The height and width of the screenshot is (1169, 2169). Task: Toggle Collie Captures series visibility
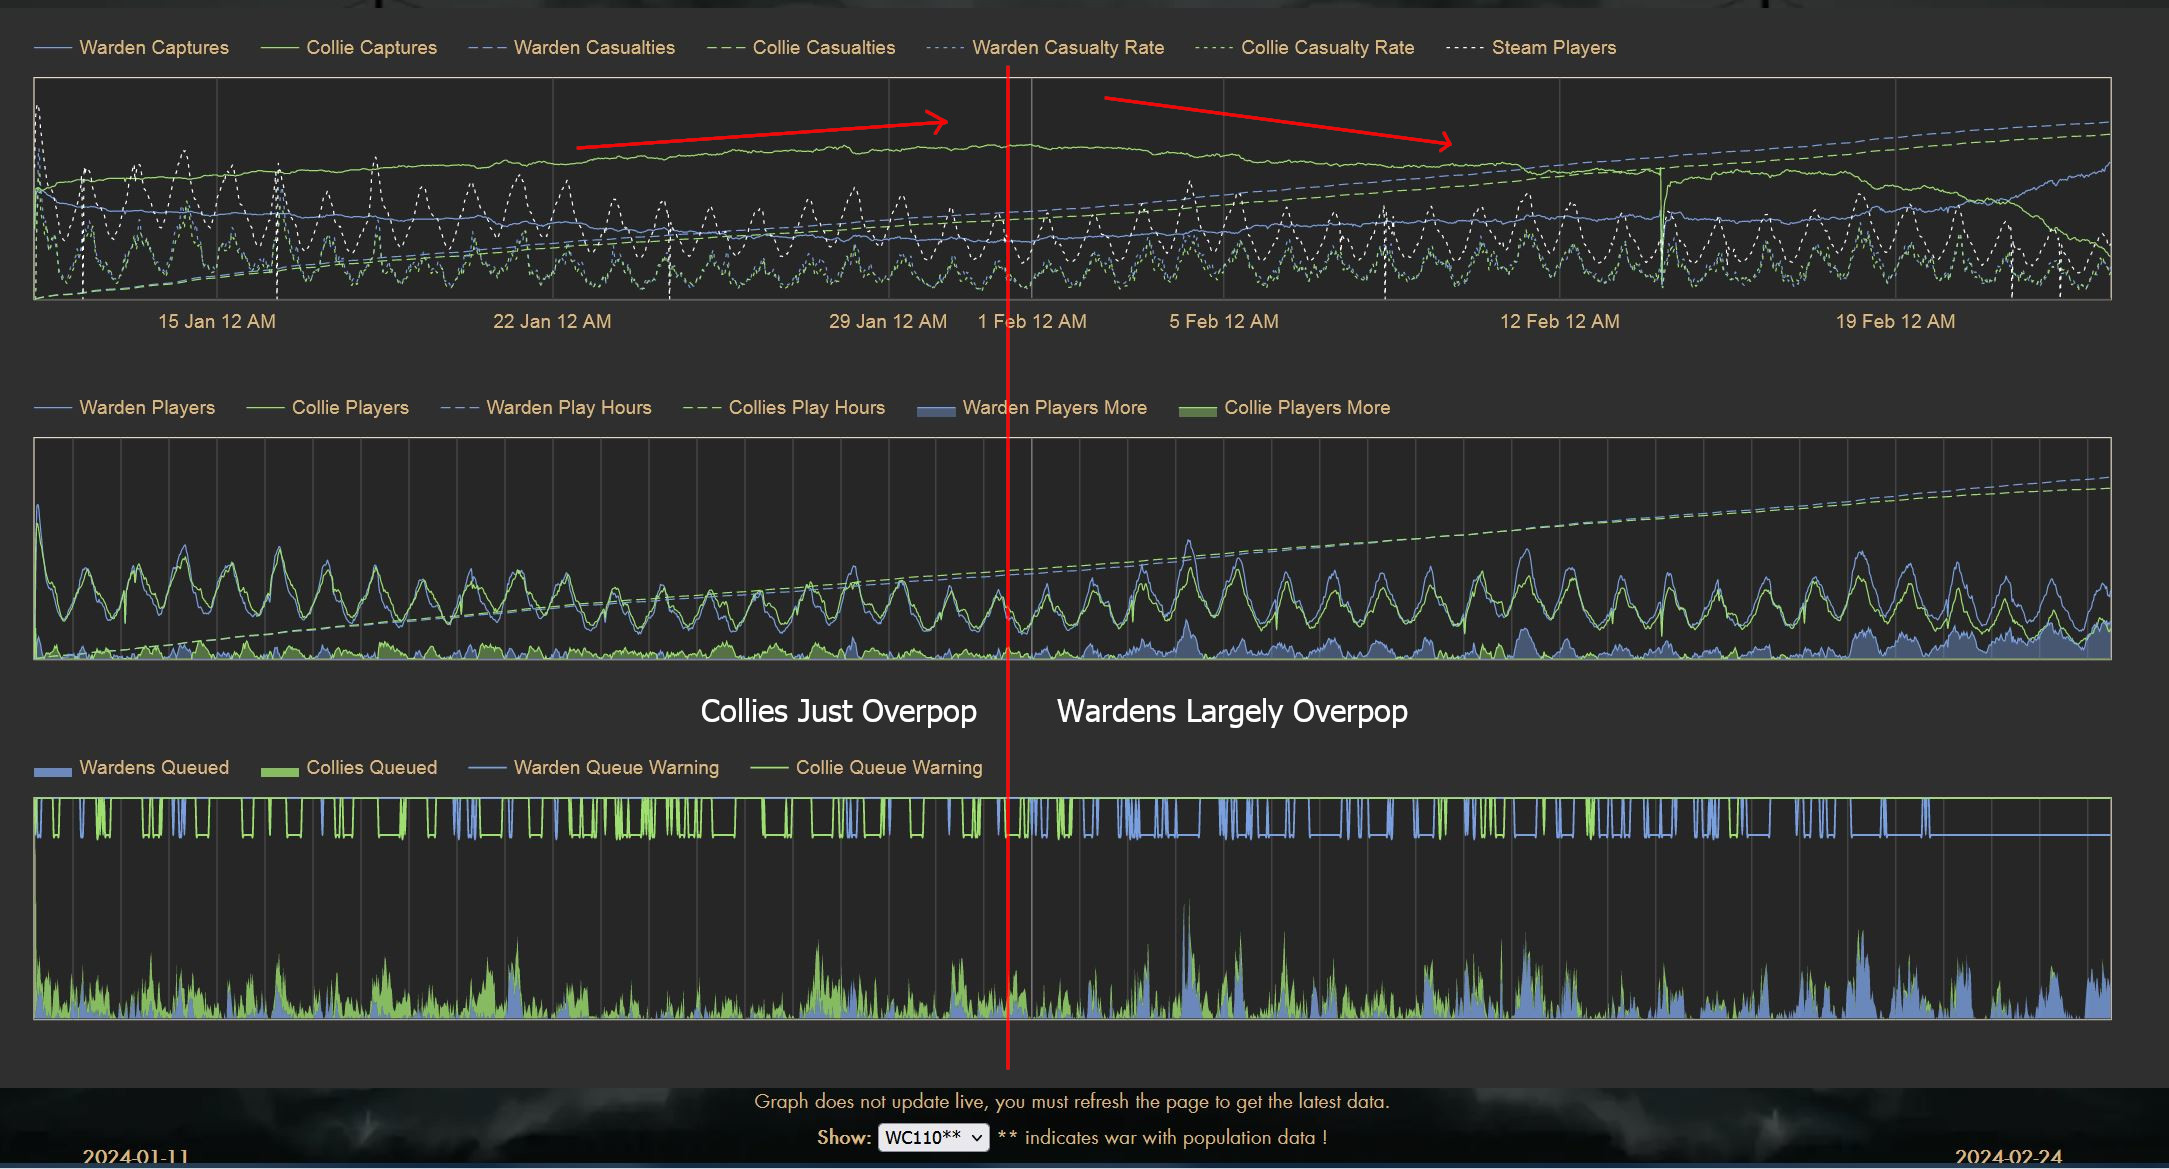(370, 47)
